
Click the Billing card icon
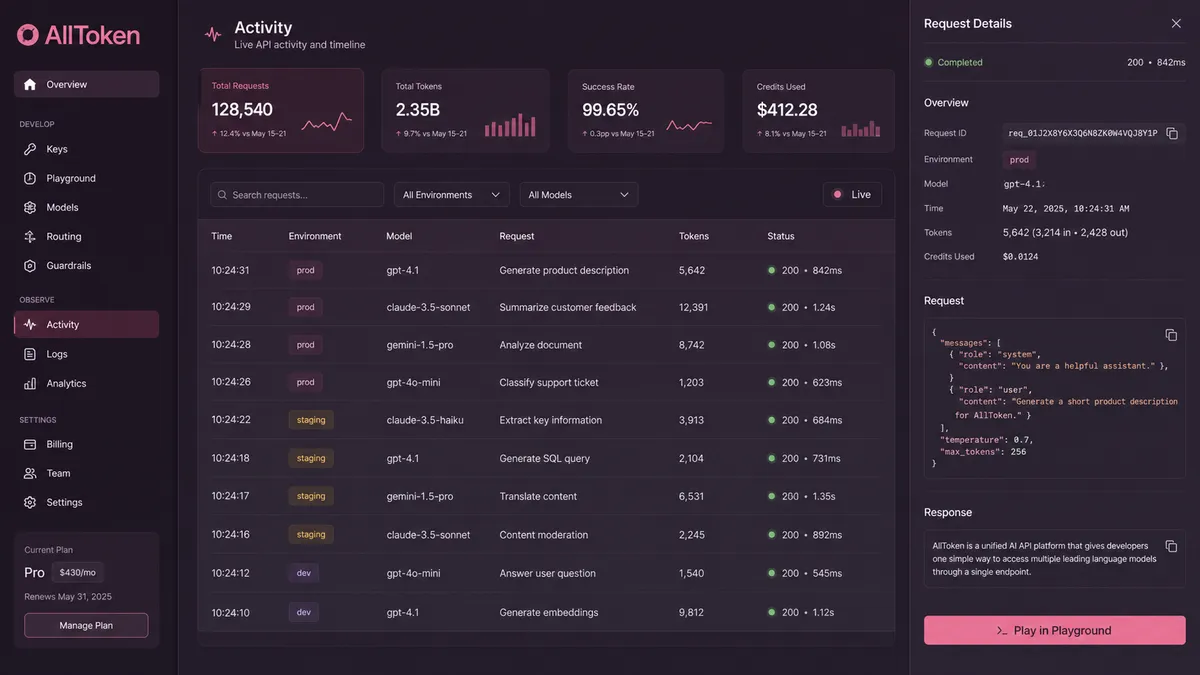pos(30,444)
